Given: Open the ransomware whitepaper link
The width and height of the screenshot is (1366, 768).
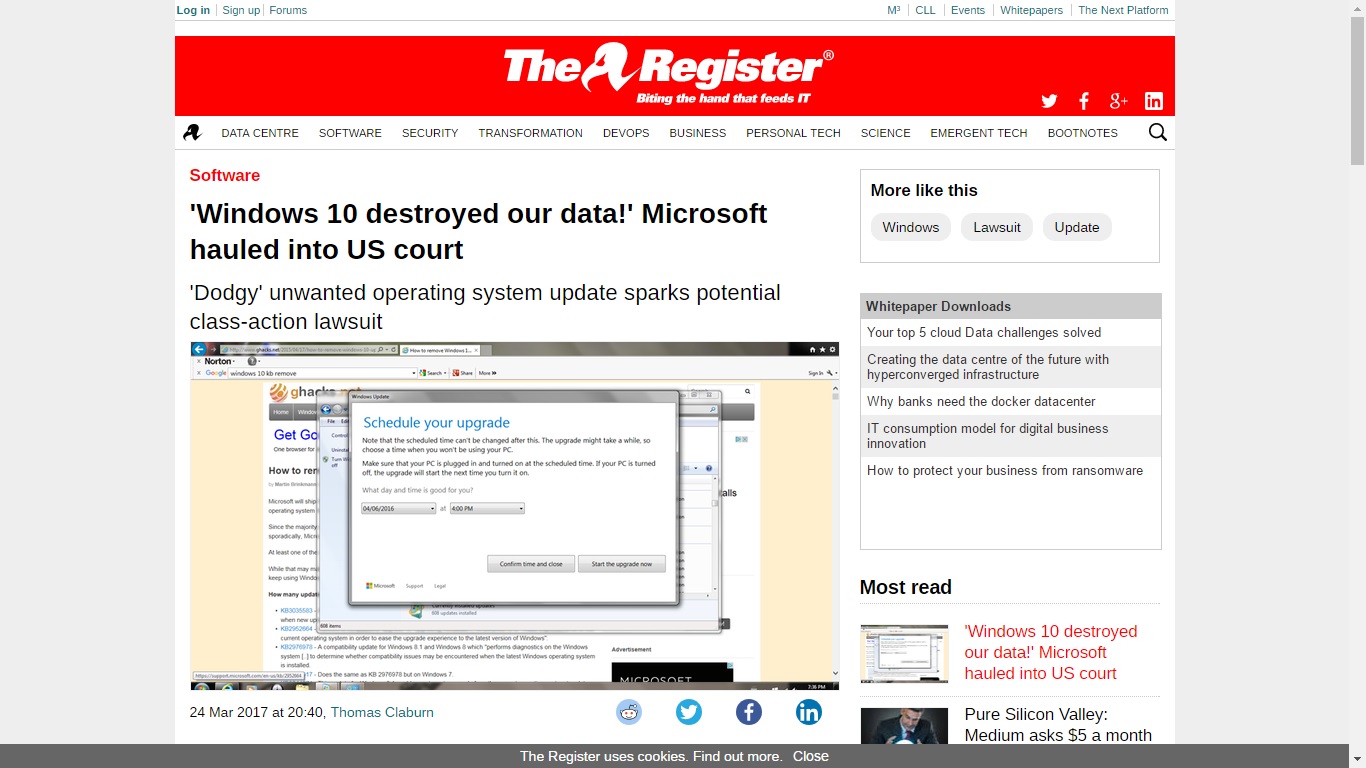Looking at the screenshot, I should pyautogui.click(x=1004, y=470).
